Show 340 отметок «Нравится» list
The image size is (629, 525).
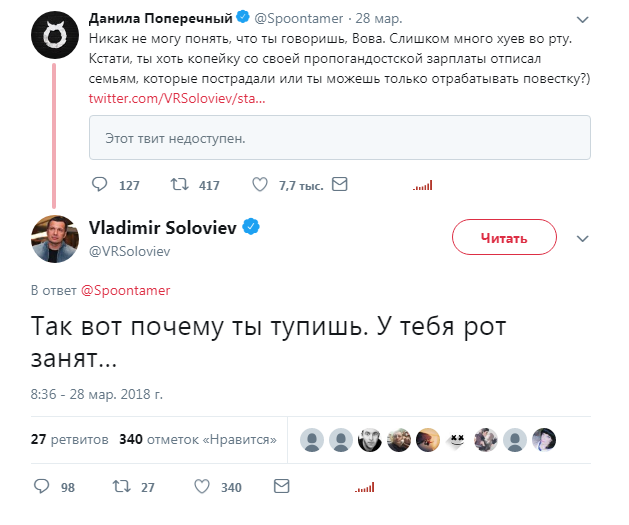coord(197,439)
